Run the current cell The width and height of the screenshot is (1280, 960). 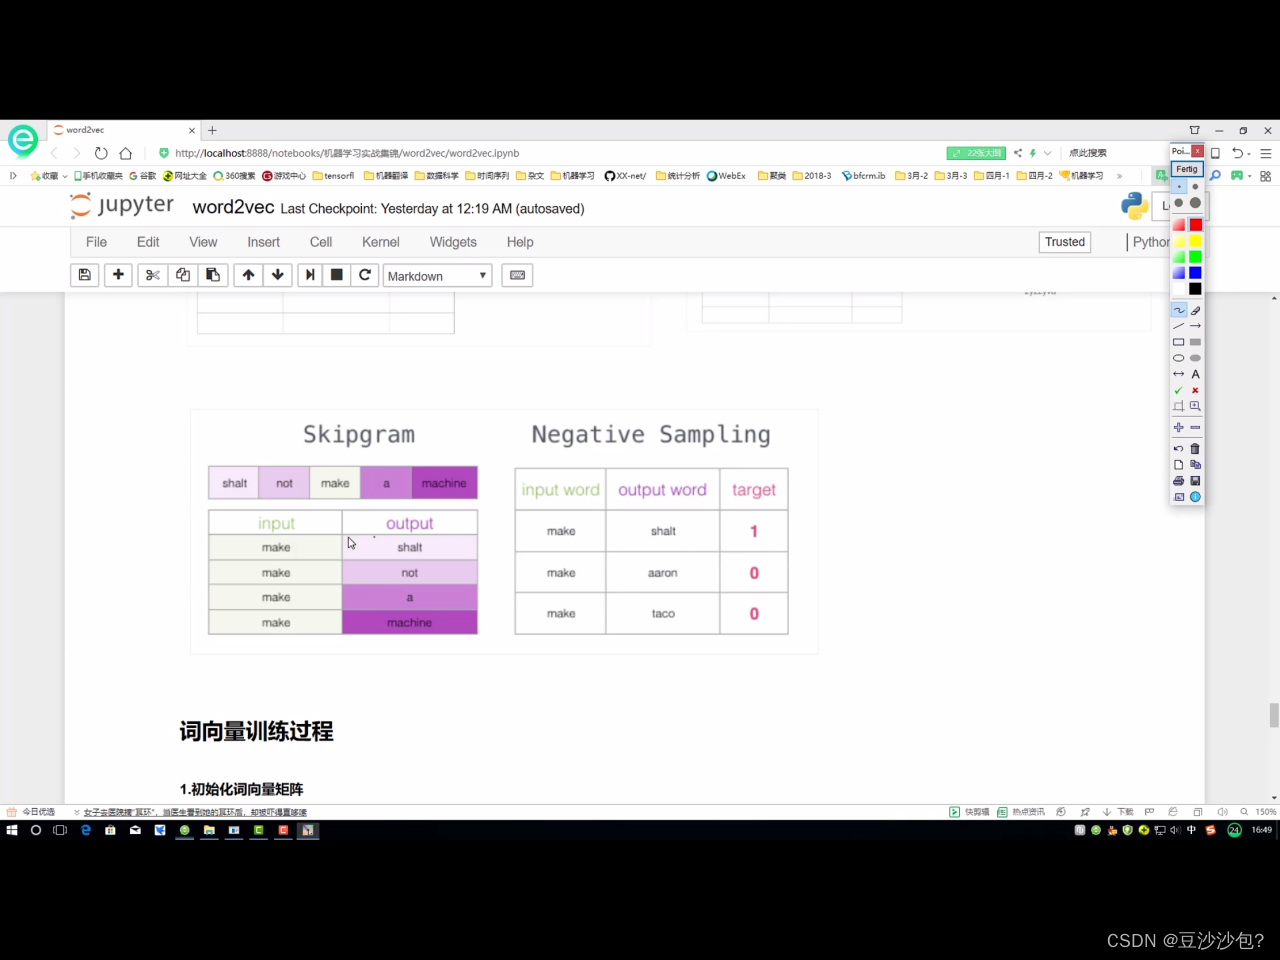(x=310, y=275)
